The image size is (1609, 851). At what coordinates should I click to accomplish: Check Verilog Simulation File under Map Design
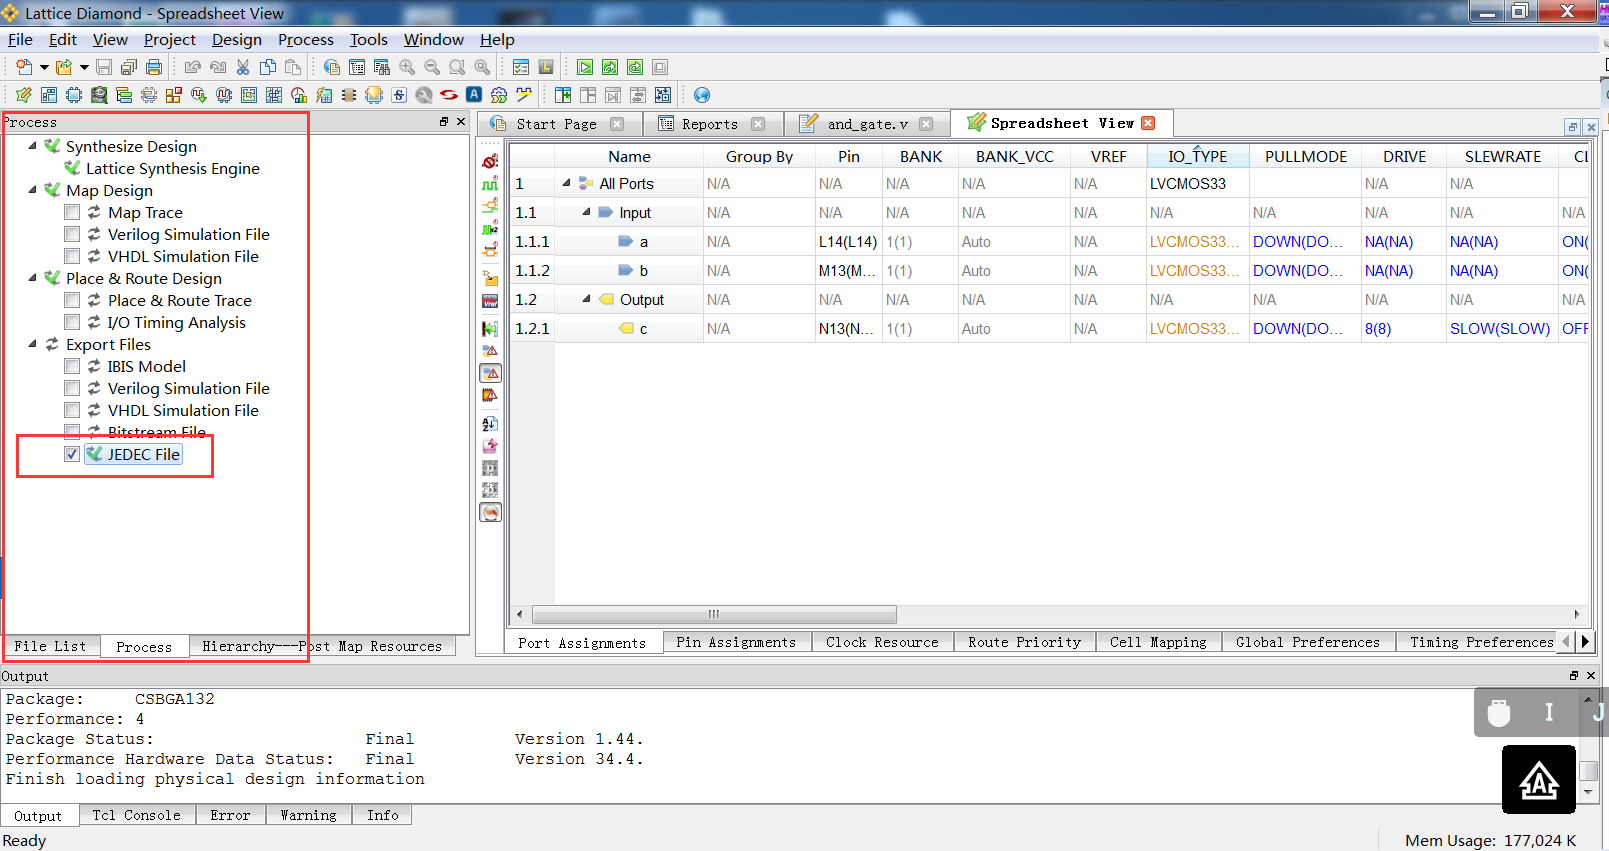point(72,234)
